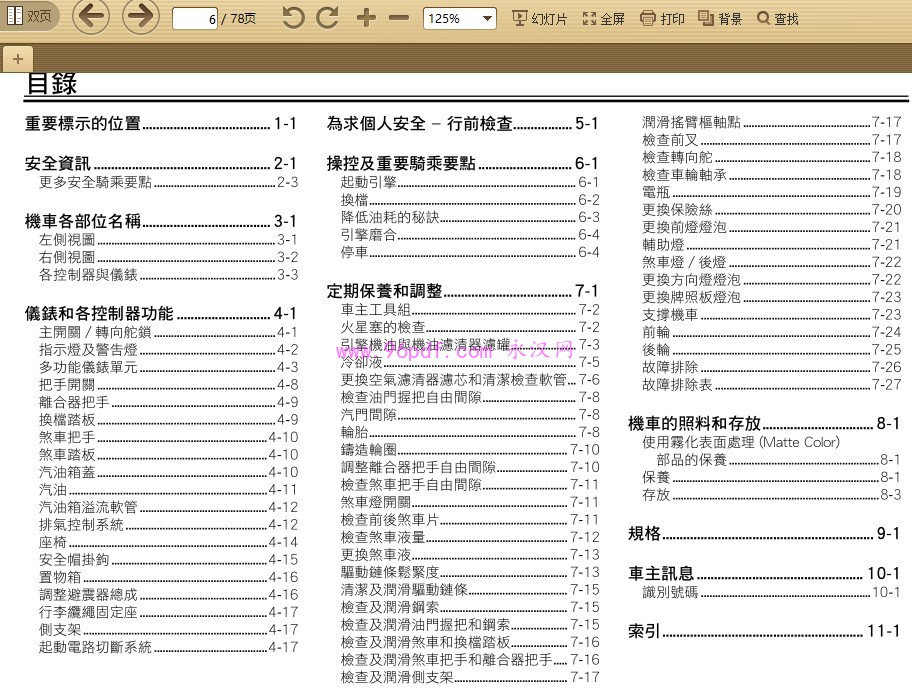This screenshot has height=695, width=912.
Task: Rotate the page clockwise
Action: [x=327, y=16]
